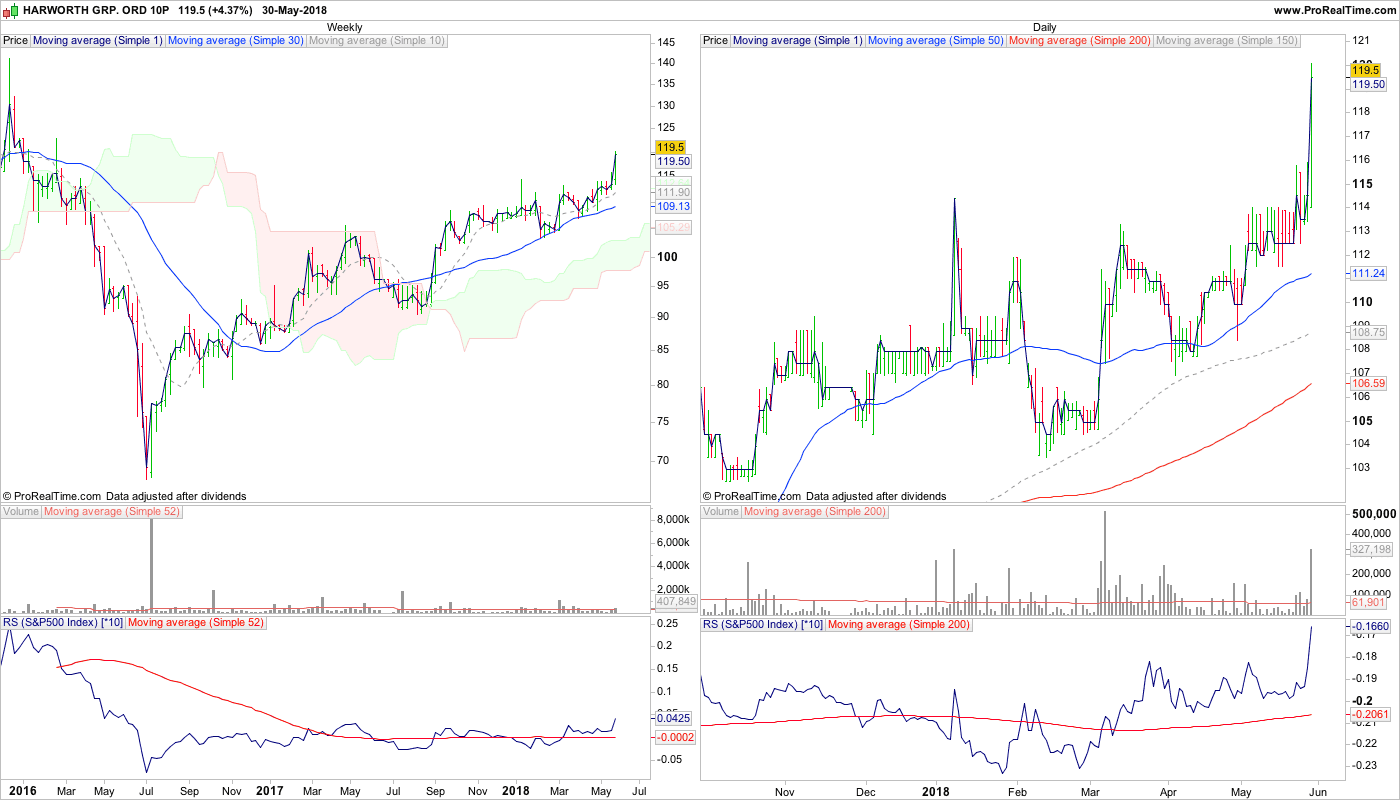Click the Price label on Weekly chart

16,41
